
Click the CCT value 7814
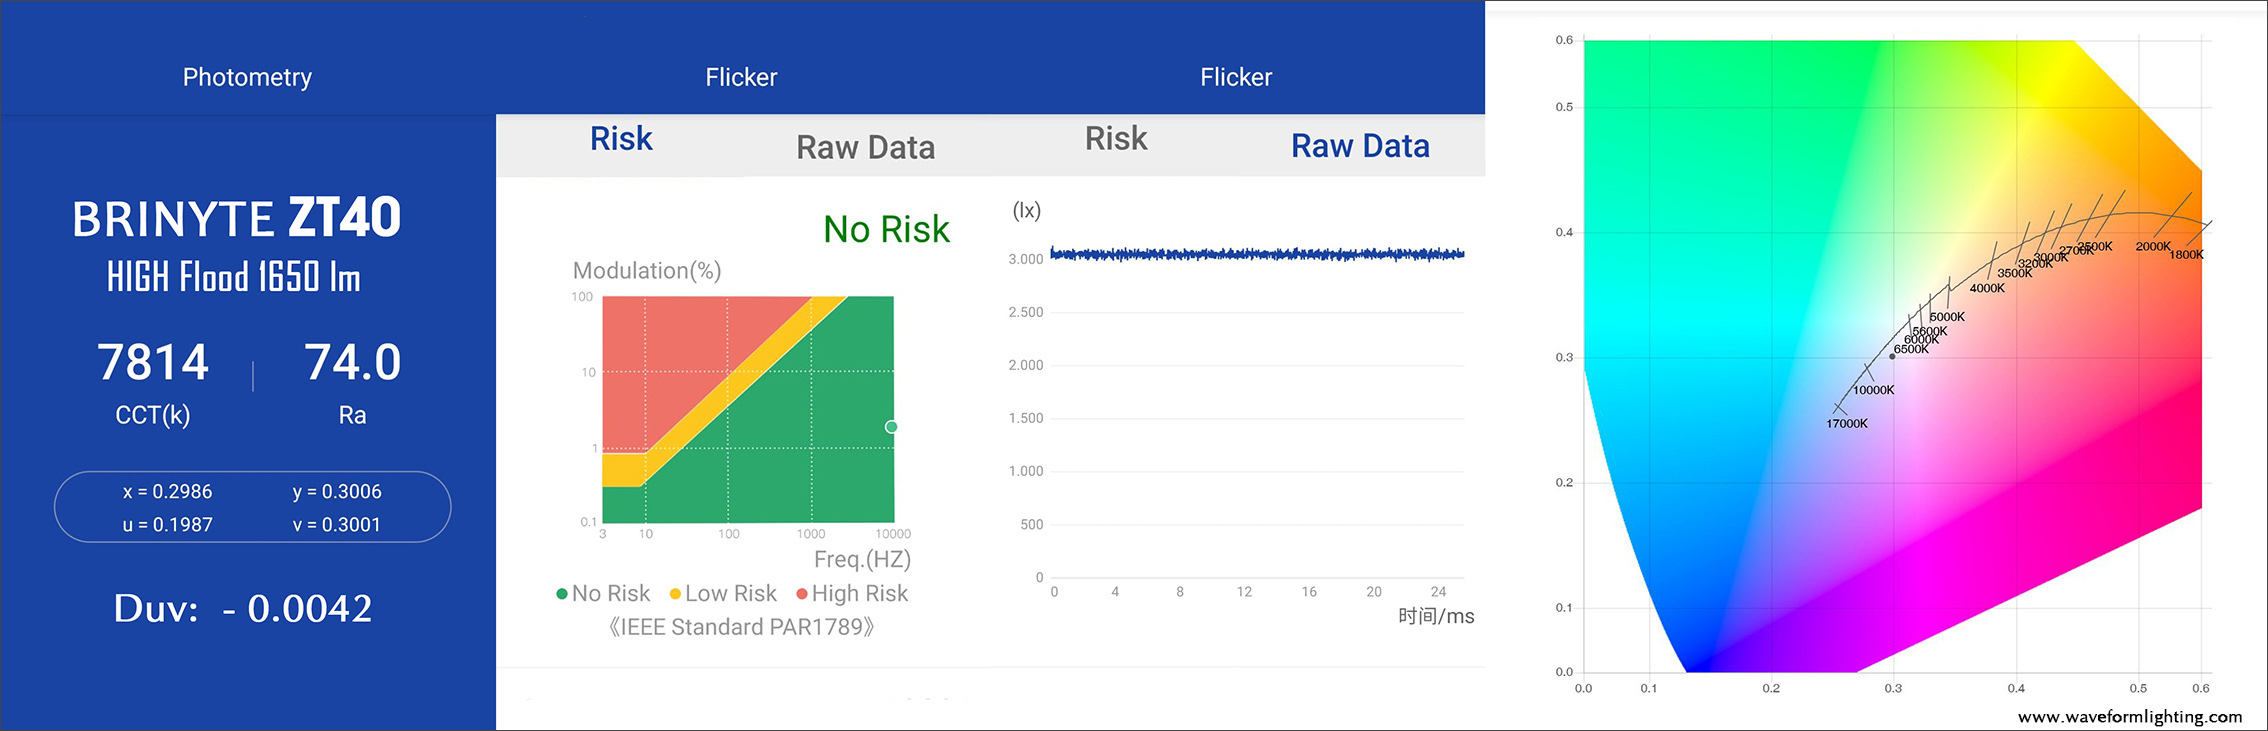pos(153,362)
